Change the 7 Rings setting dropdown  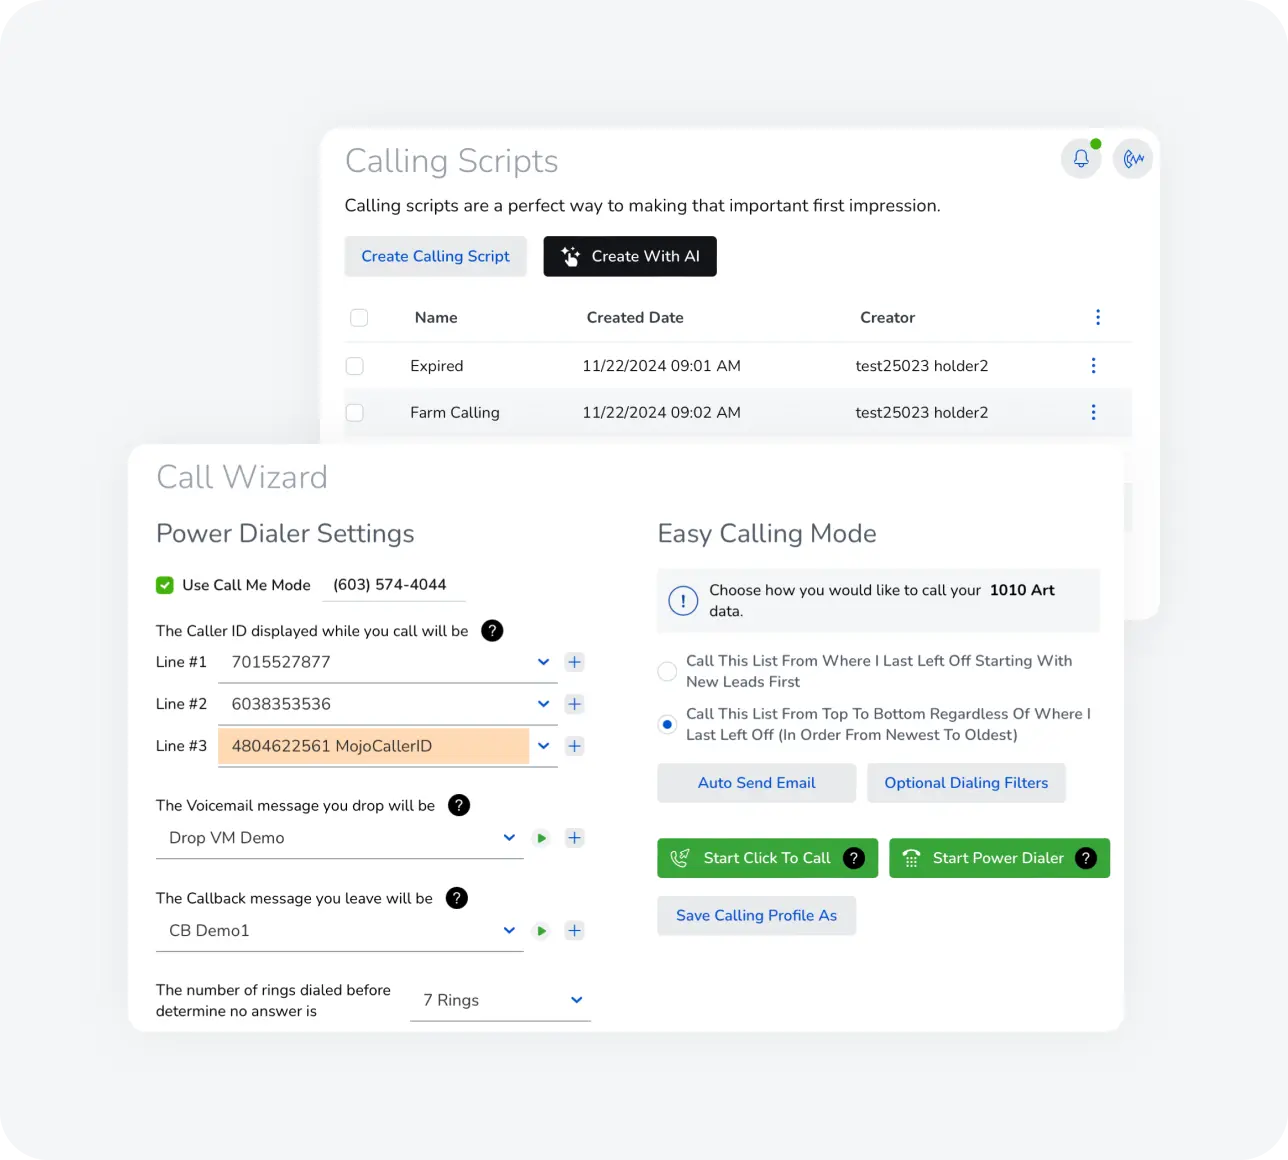pyautogui.click(x=576, y=1000)
